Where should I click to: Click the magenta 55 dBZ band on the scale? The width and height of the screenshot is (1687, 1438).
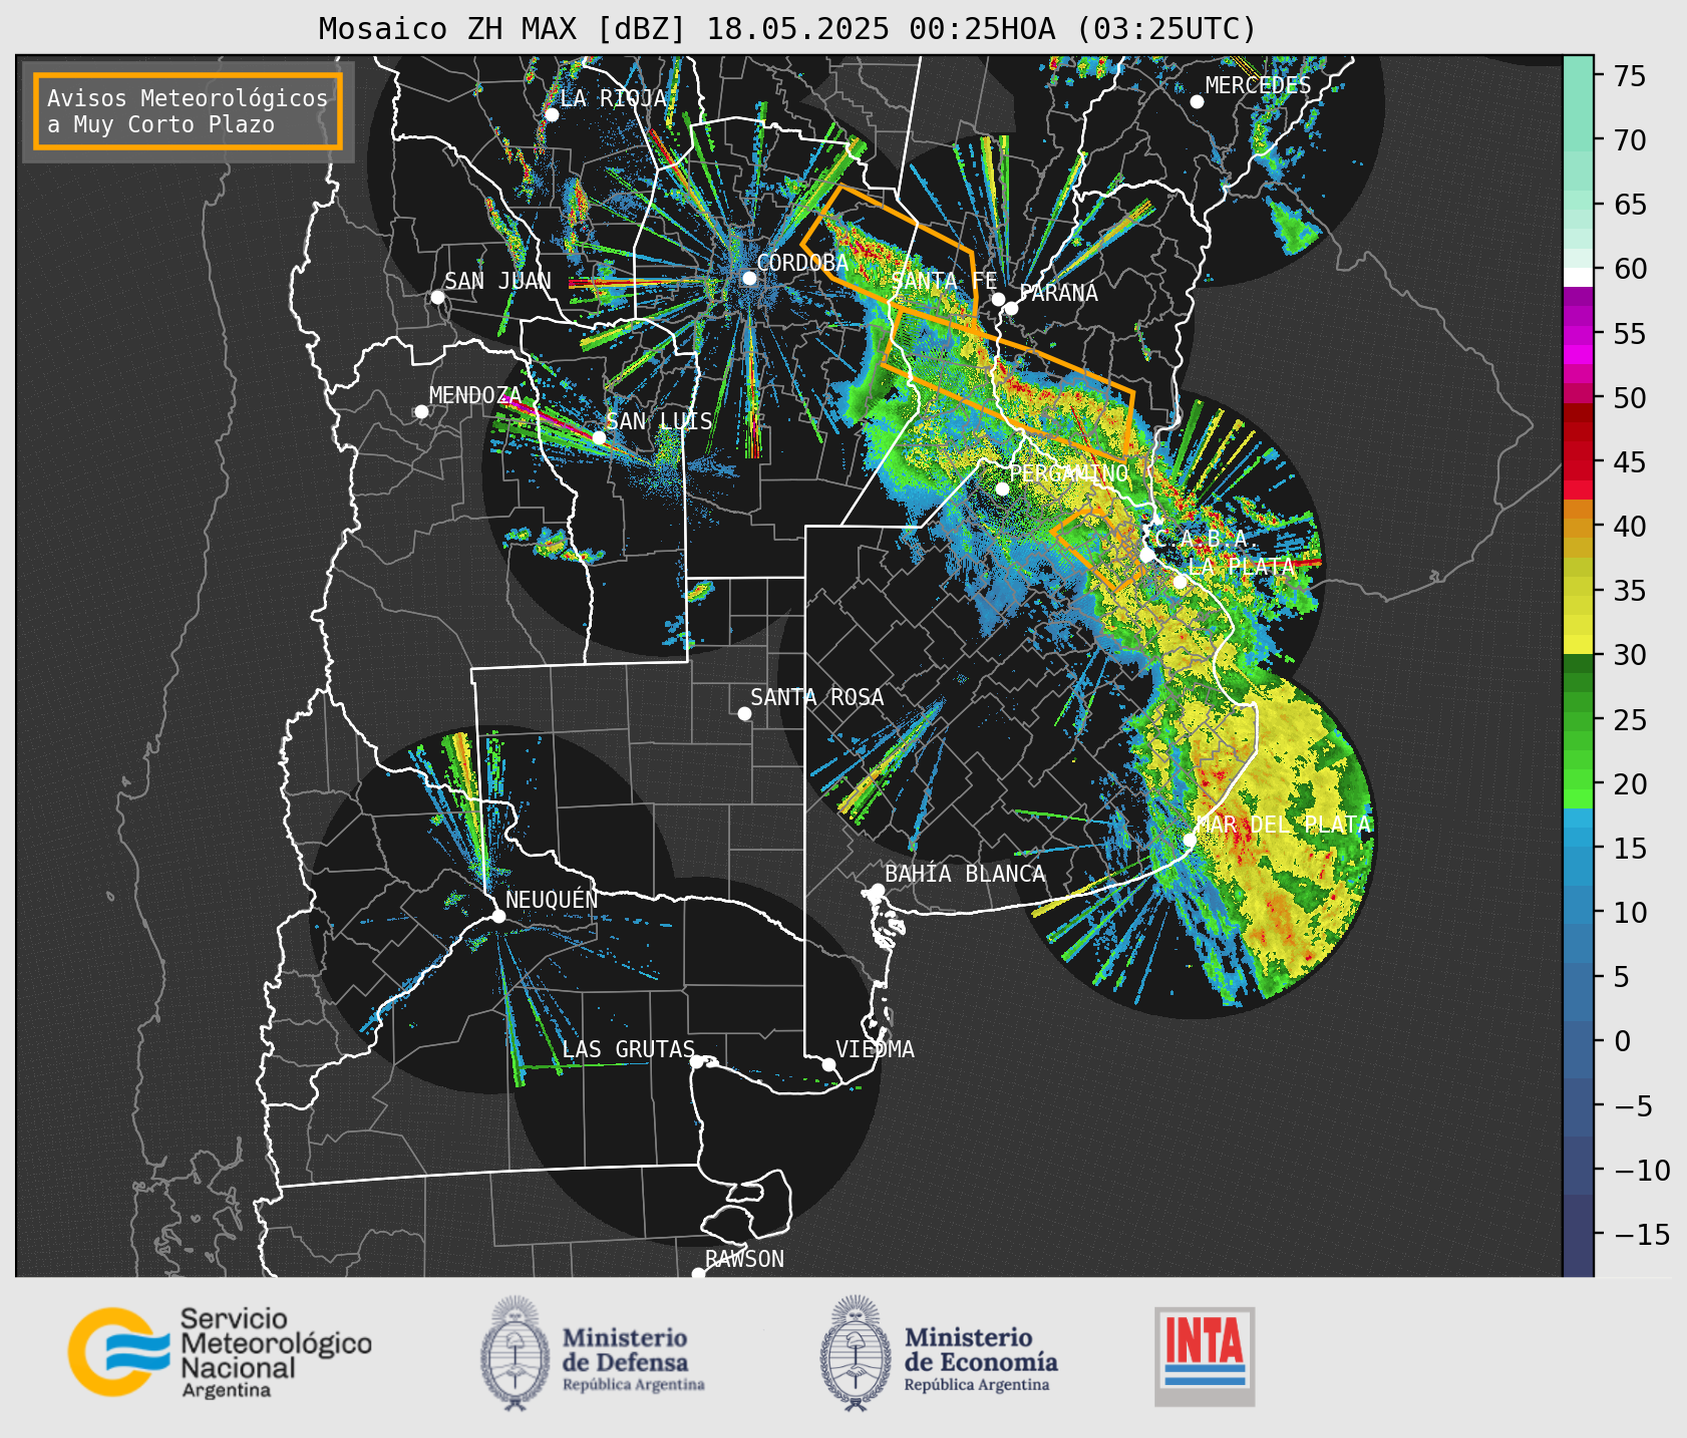tap(1578, 333)
